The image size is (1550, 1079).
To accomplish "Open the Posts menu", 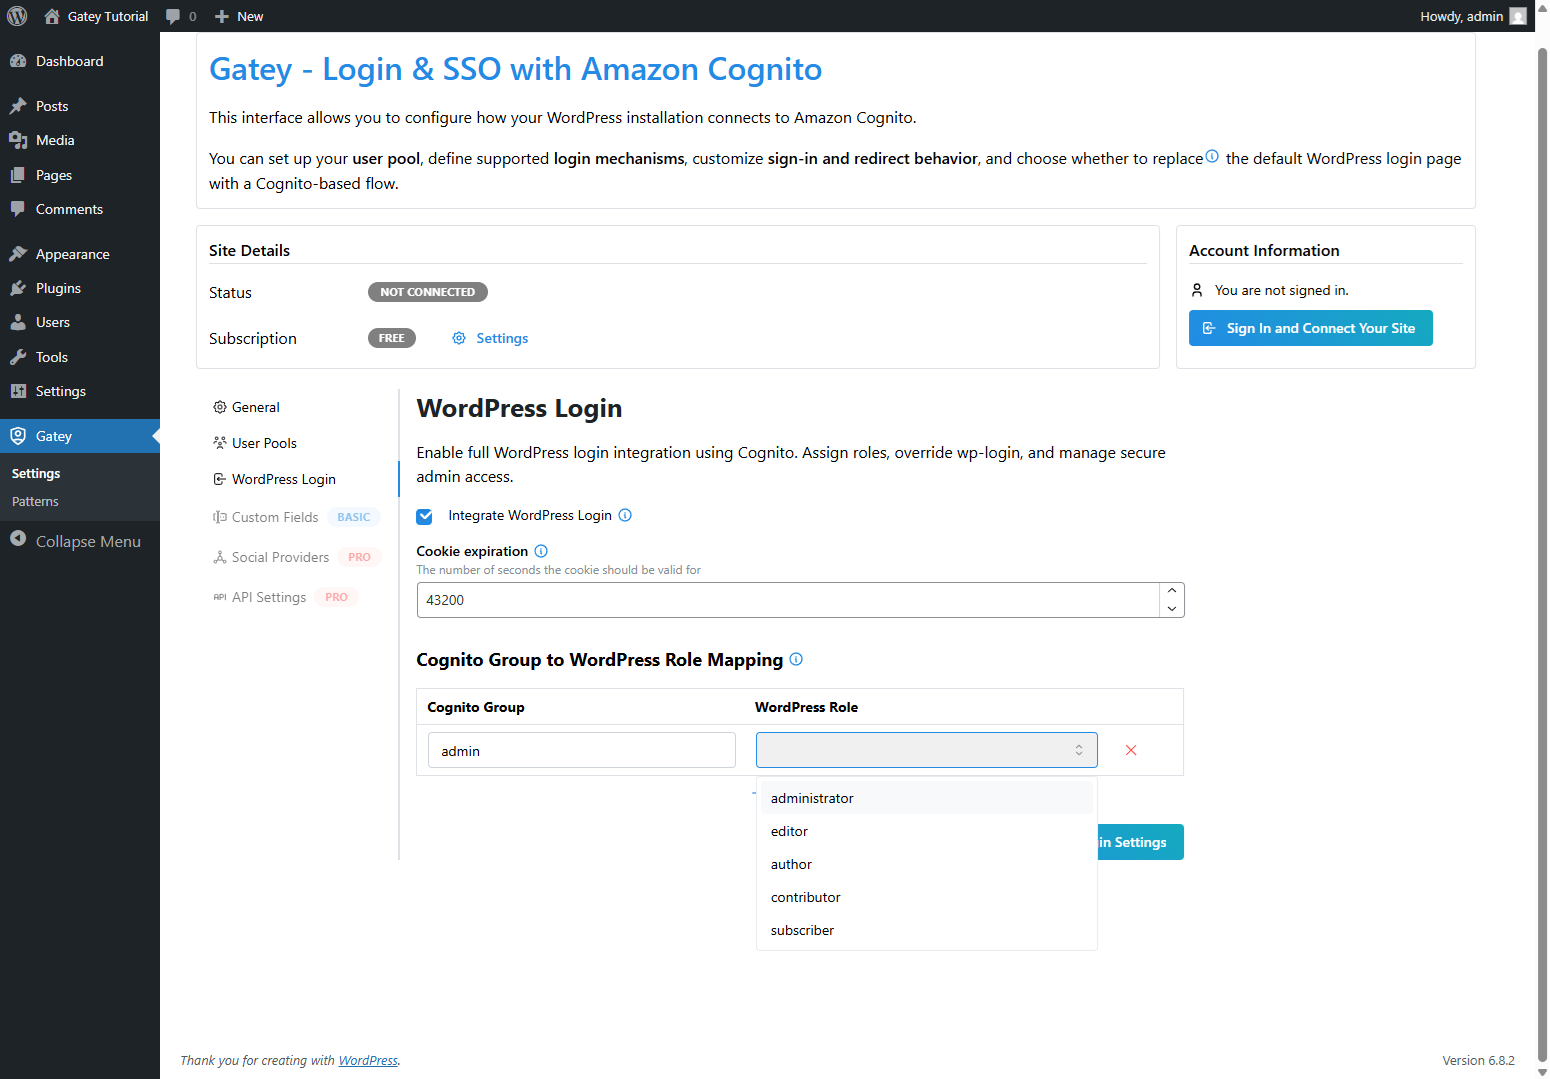I will 80,106.
